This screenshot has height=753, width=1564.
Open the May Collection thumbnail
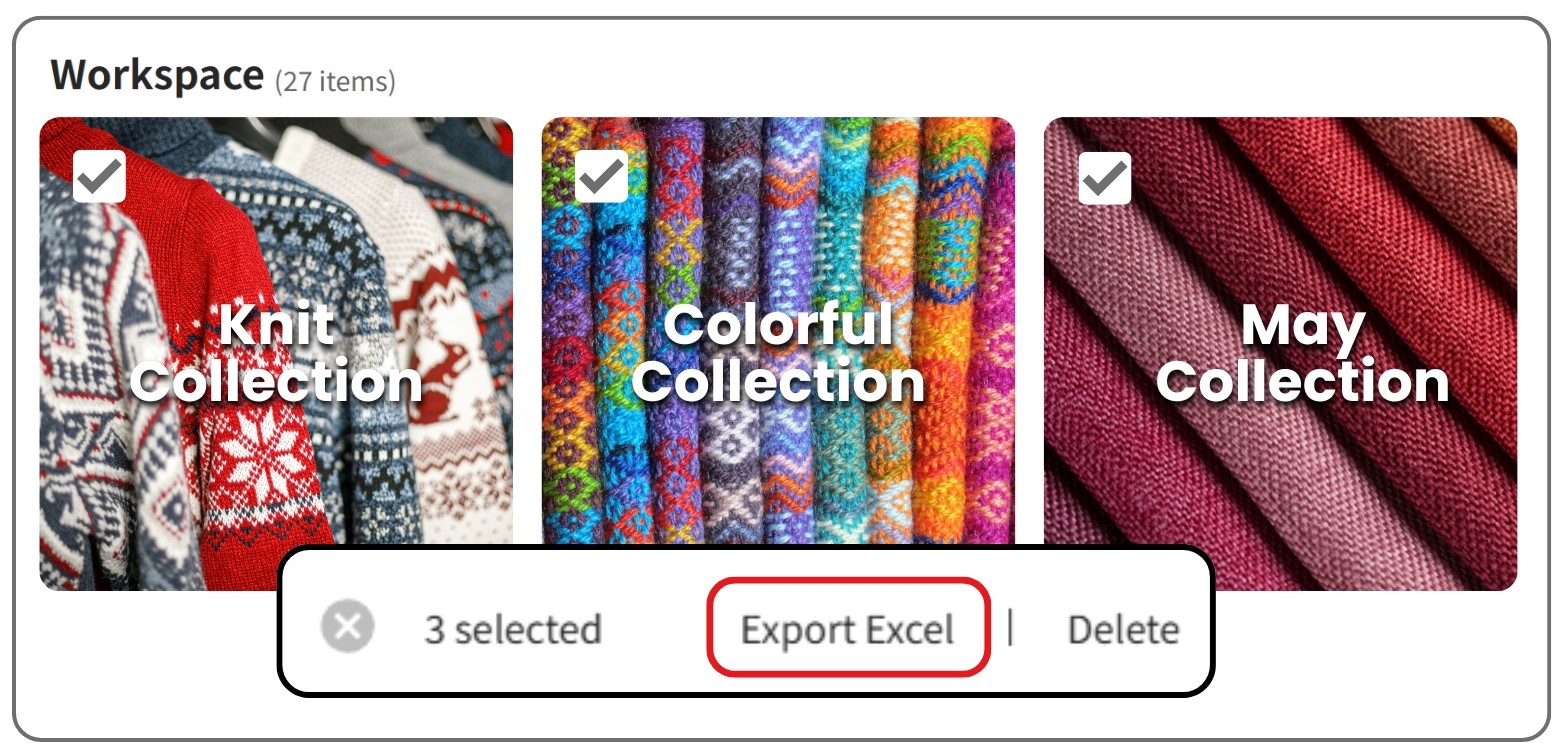[x=1280, y=354]
